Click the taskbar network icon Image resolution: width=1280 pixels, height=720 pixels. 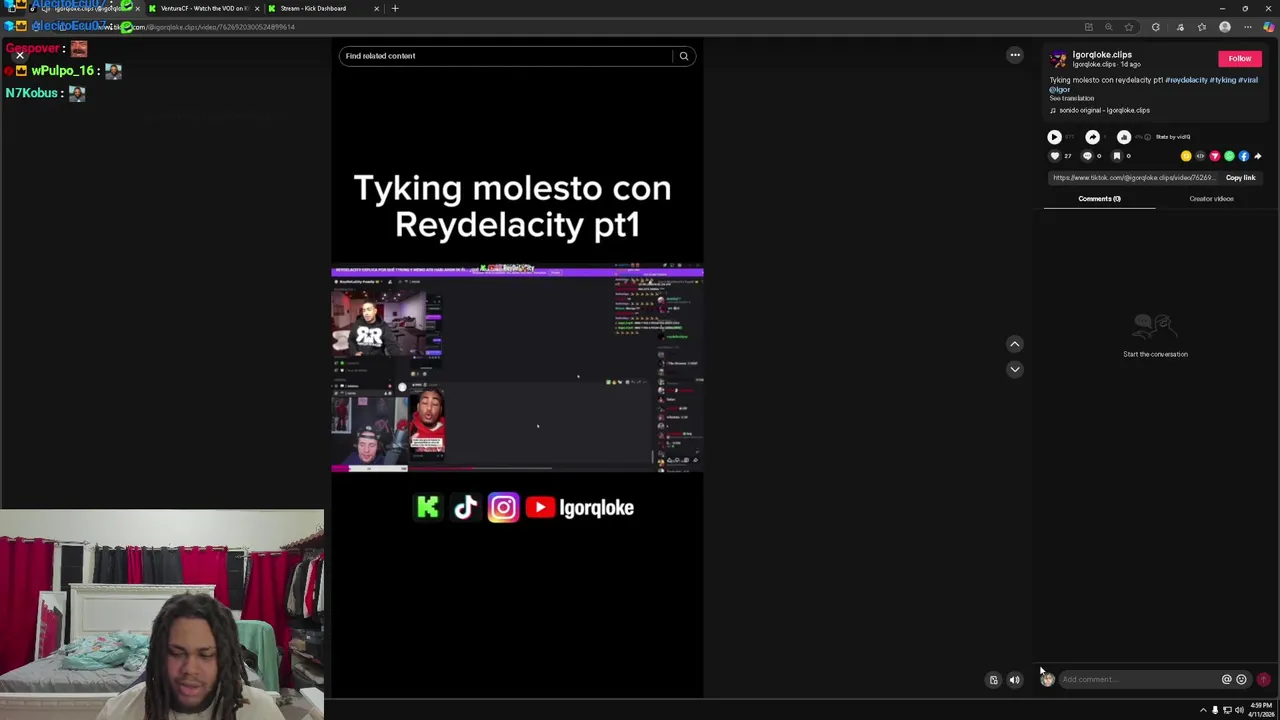[x=1227, y=710]
